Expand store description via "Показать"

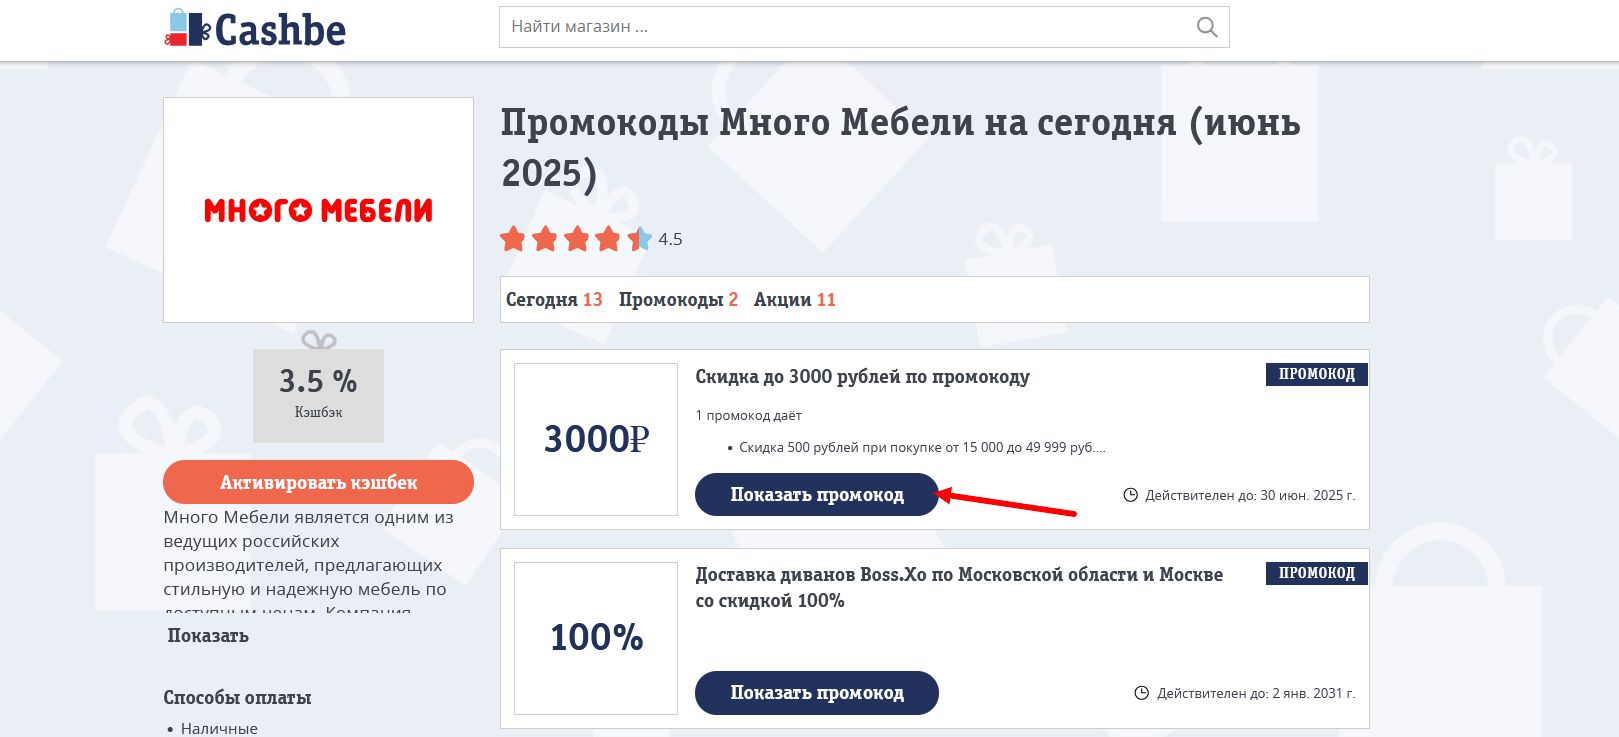click(x=208, y=636)
